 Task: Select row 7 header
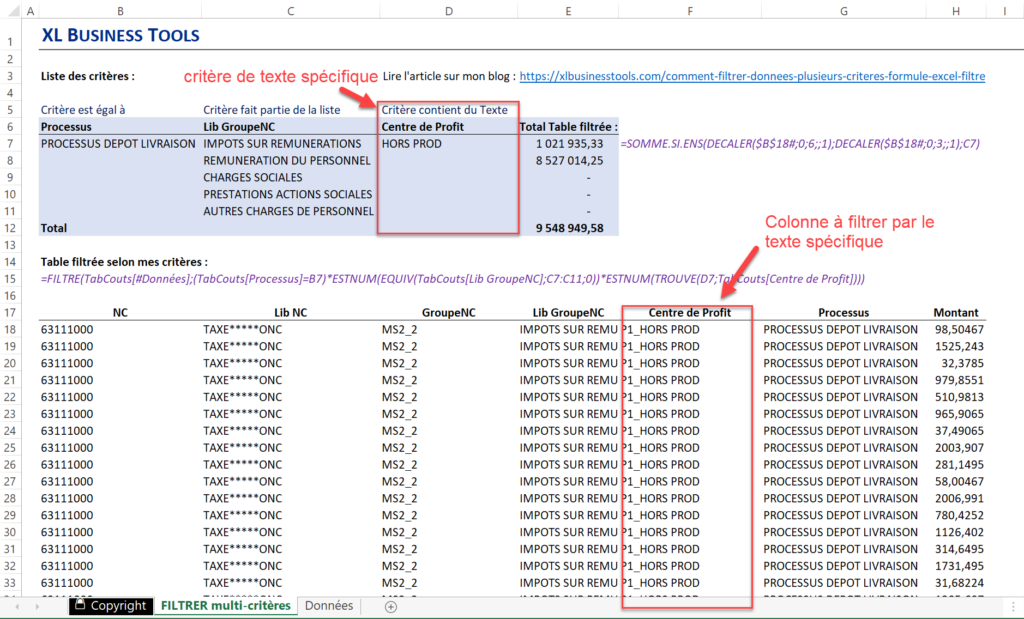pyautogui.click(x=12, y=144)
